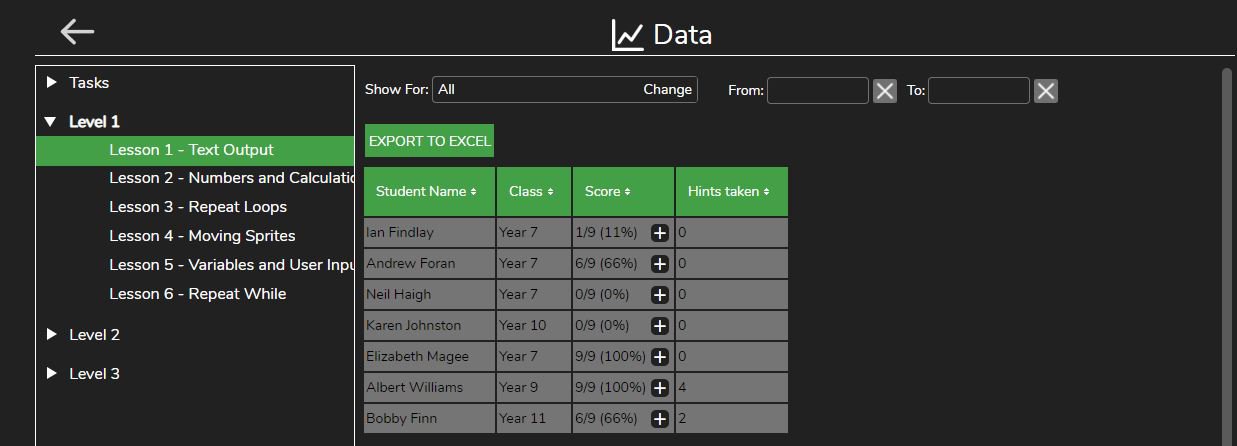Expand the Tasks tree section
1237x446 pixels.
pyautogui.click(x=52, y=83)
